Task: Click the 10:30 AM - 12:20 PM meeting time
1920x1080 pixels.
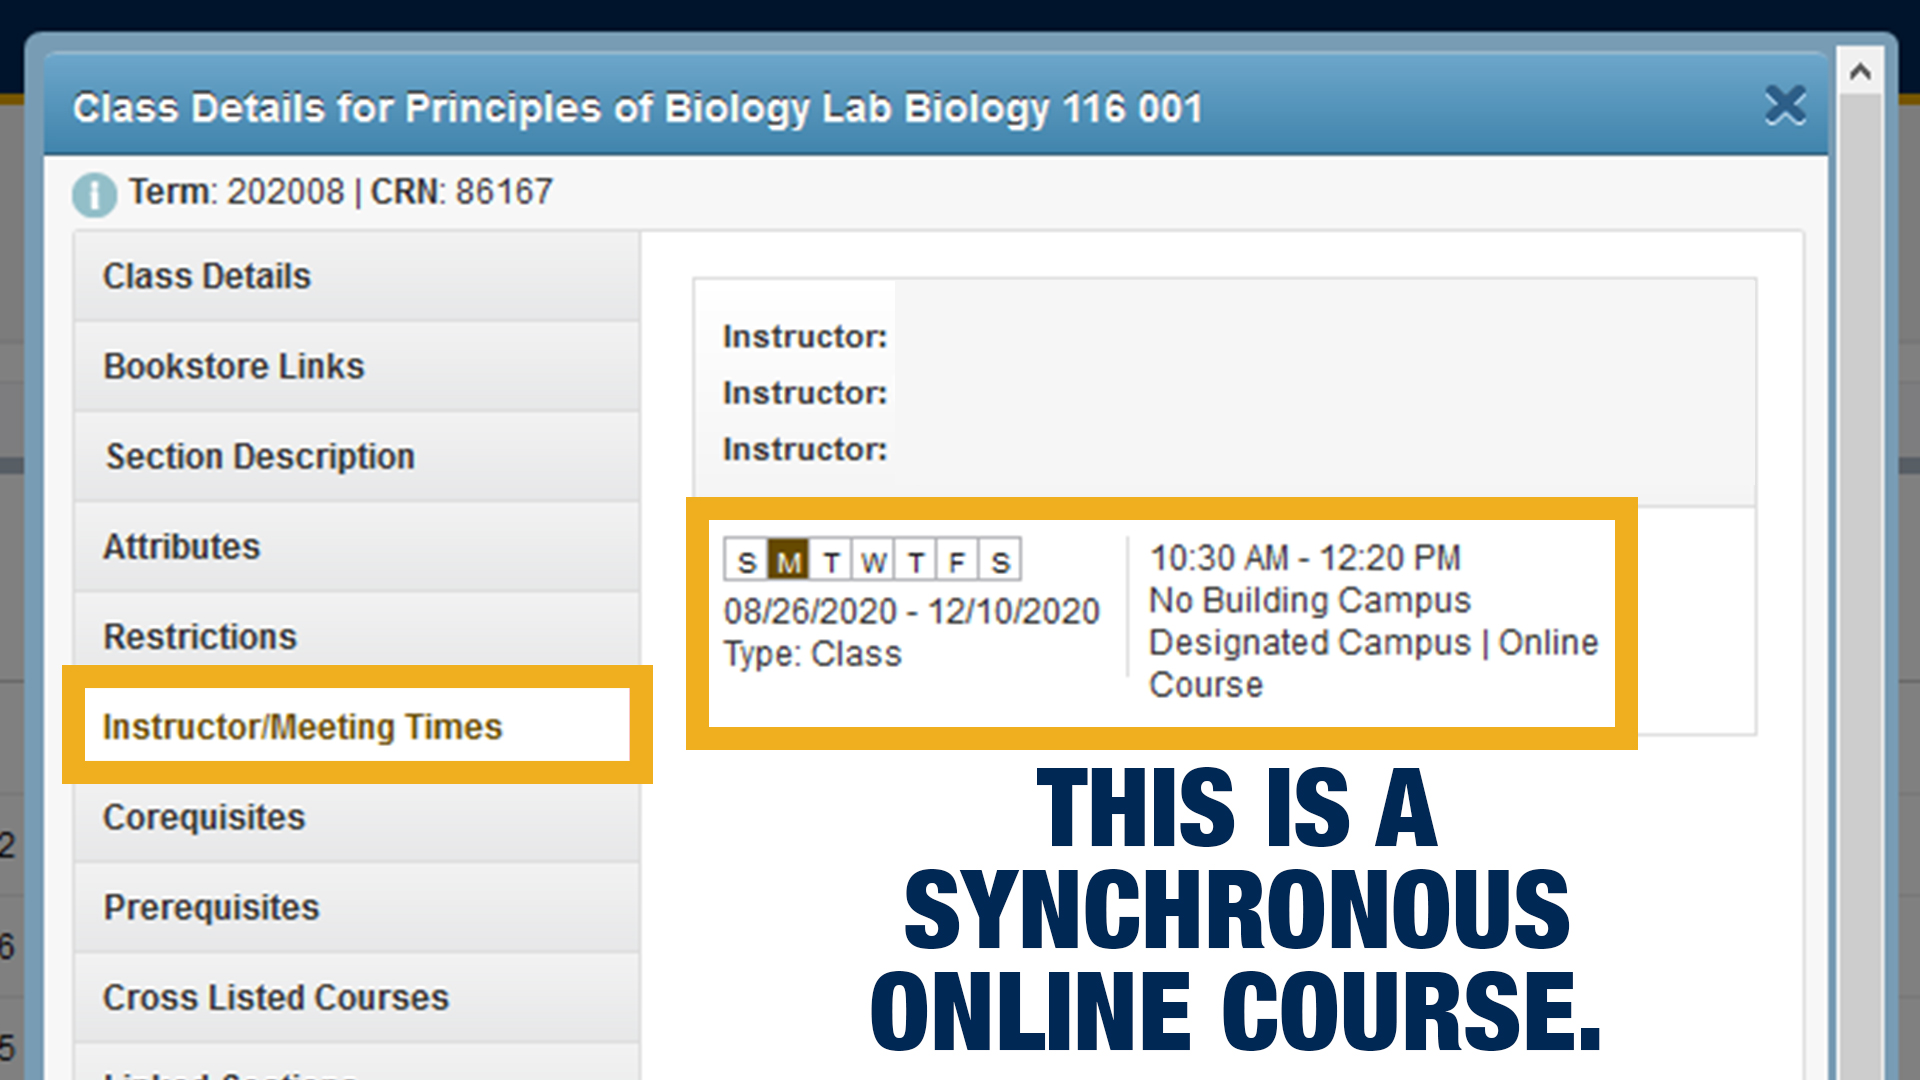Action: [x=1305, y=558]
